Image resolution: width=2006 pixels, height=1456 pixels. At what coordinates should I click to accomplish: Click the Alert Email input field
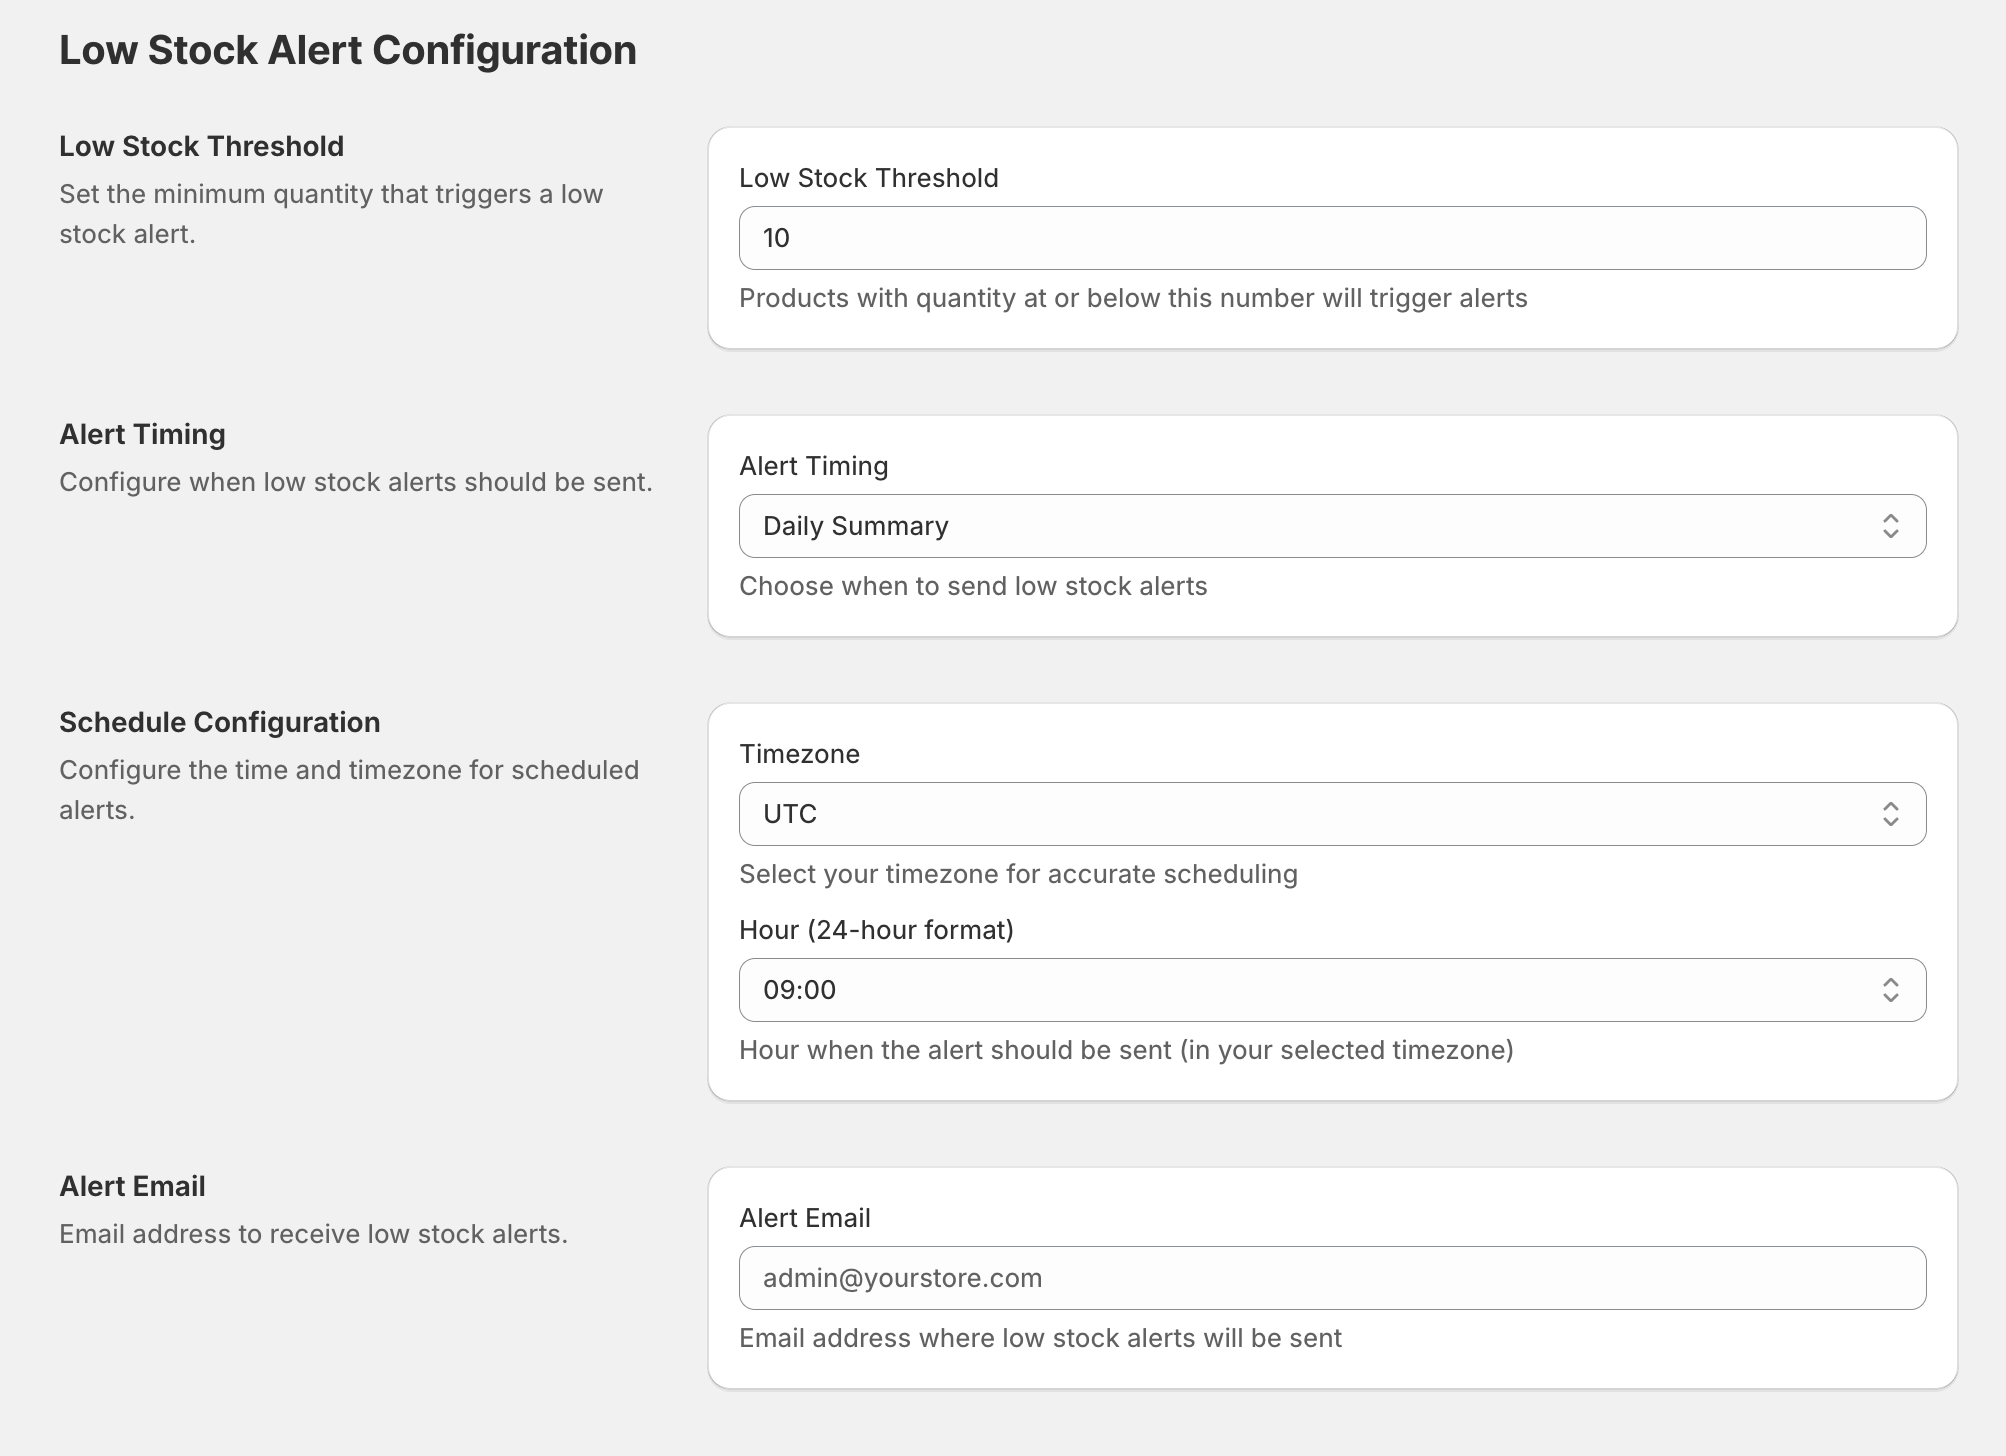point(1332,1278)
